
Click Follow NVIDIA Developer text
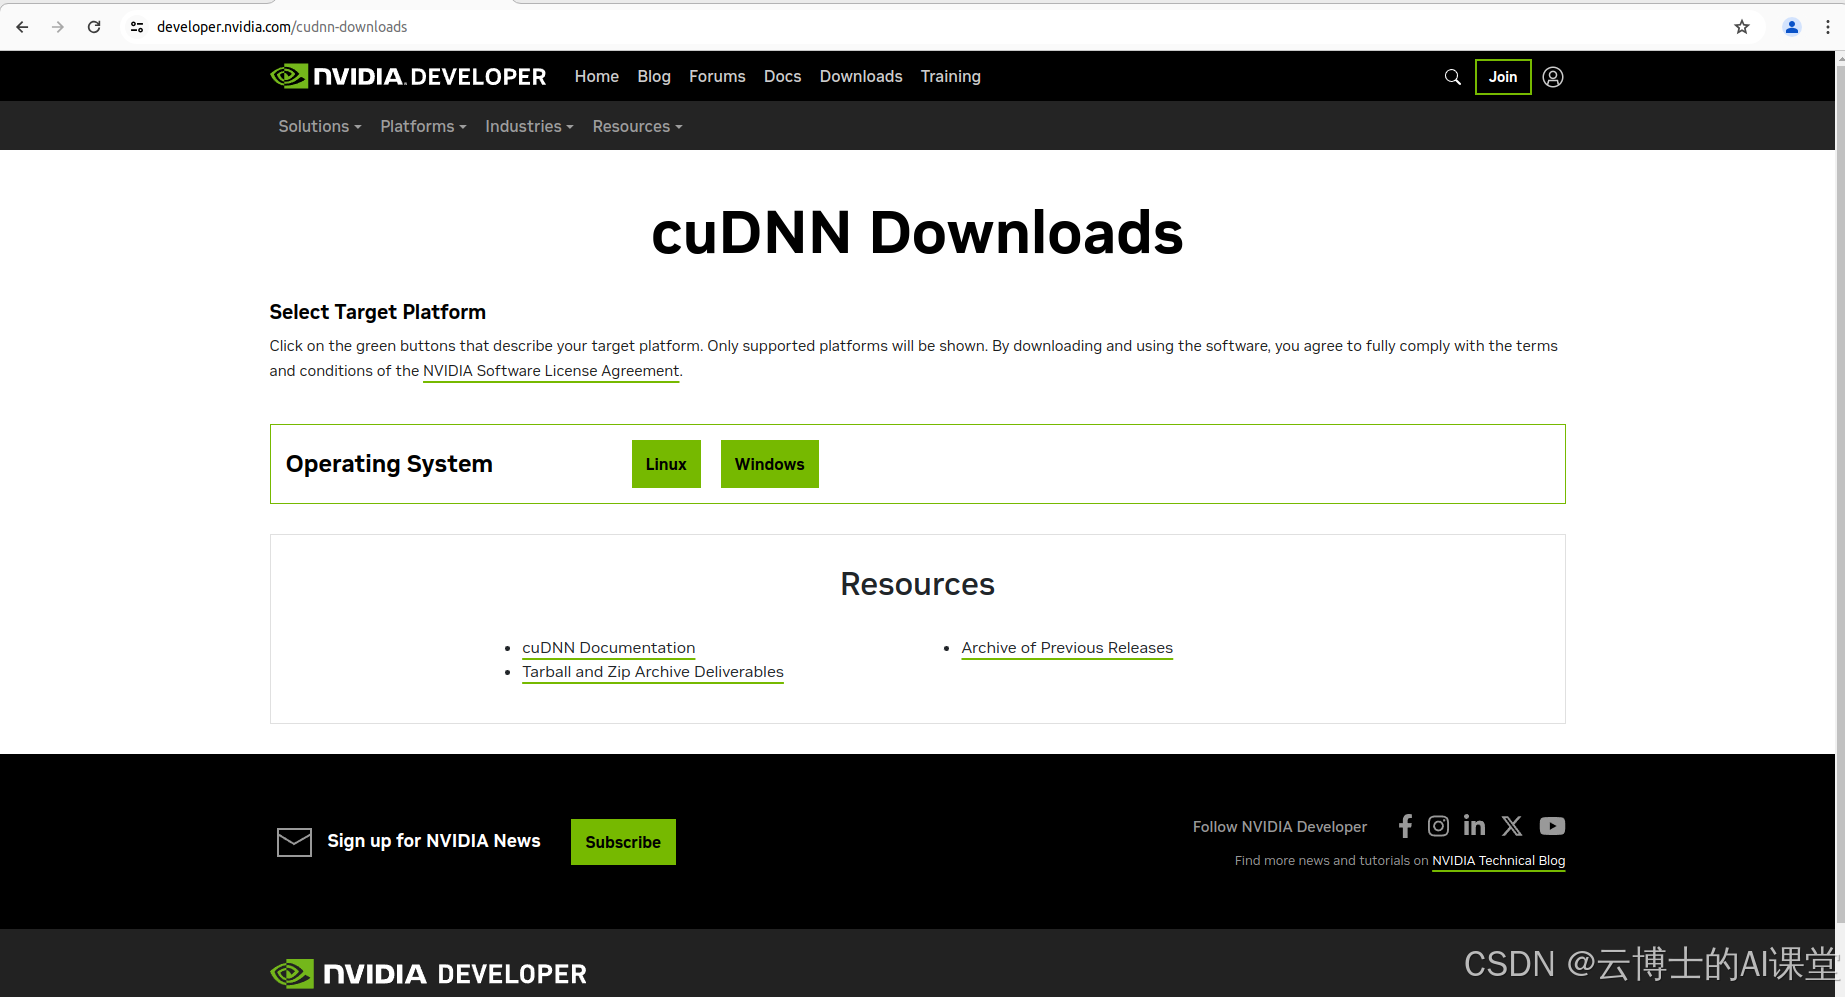tap(1279, 827)
